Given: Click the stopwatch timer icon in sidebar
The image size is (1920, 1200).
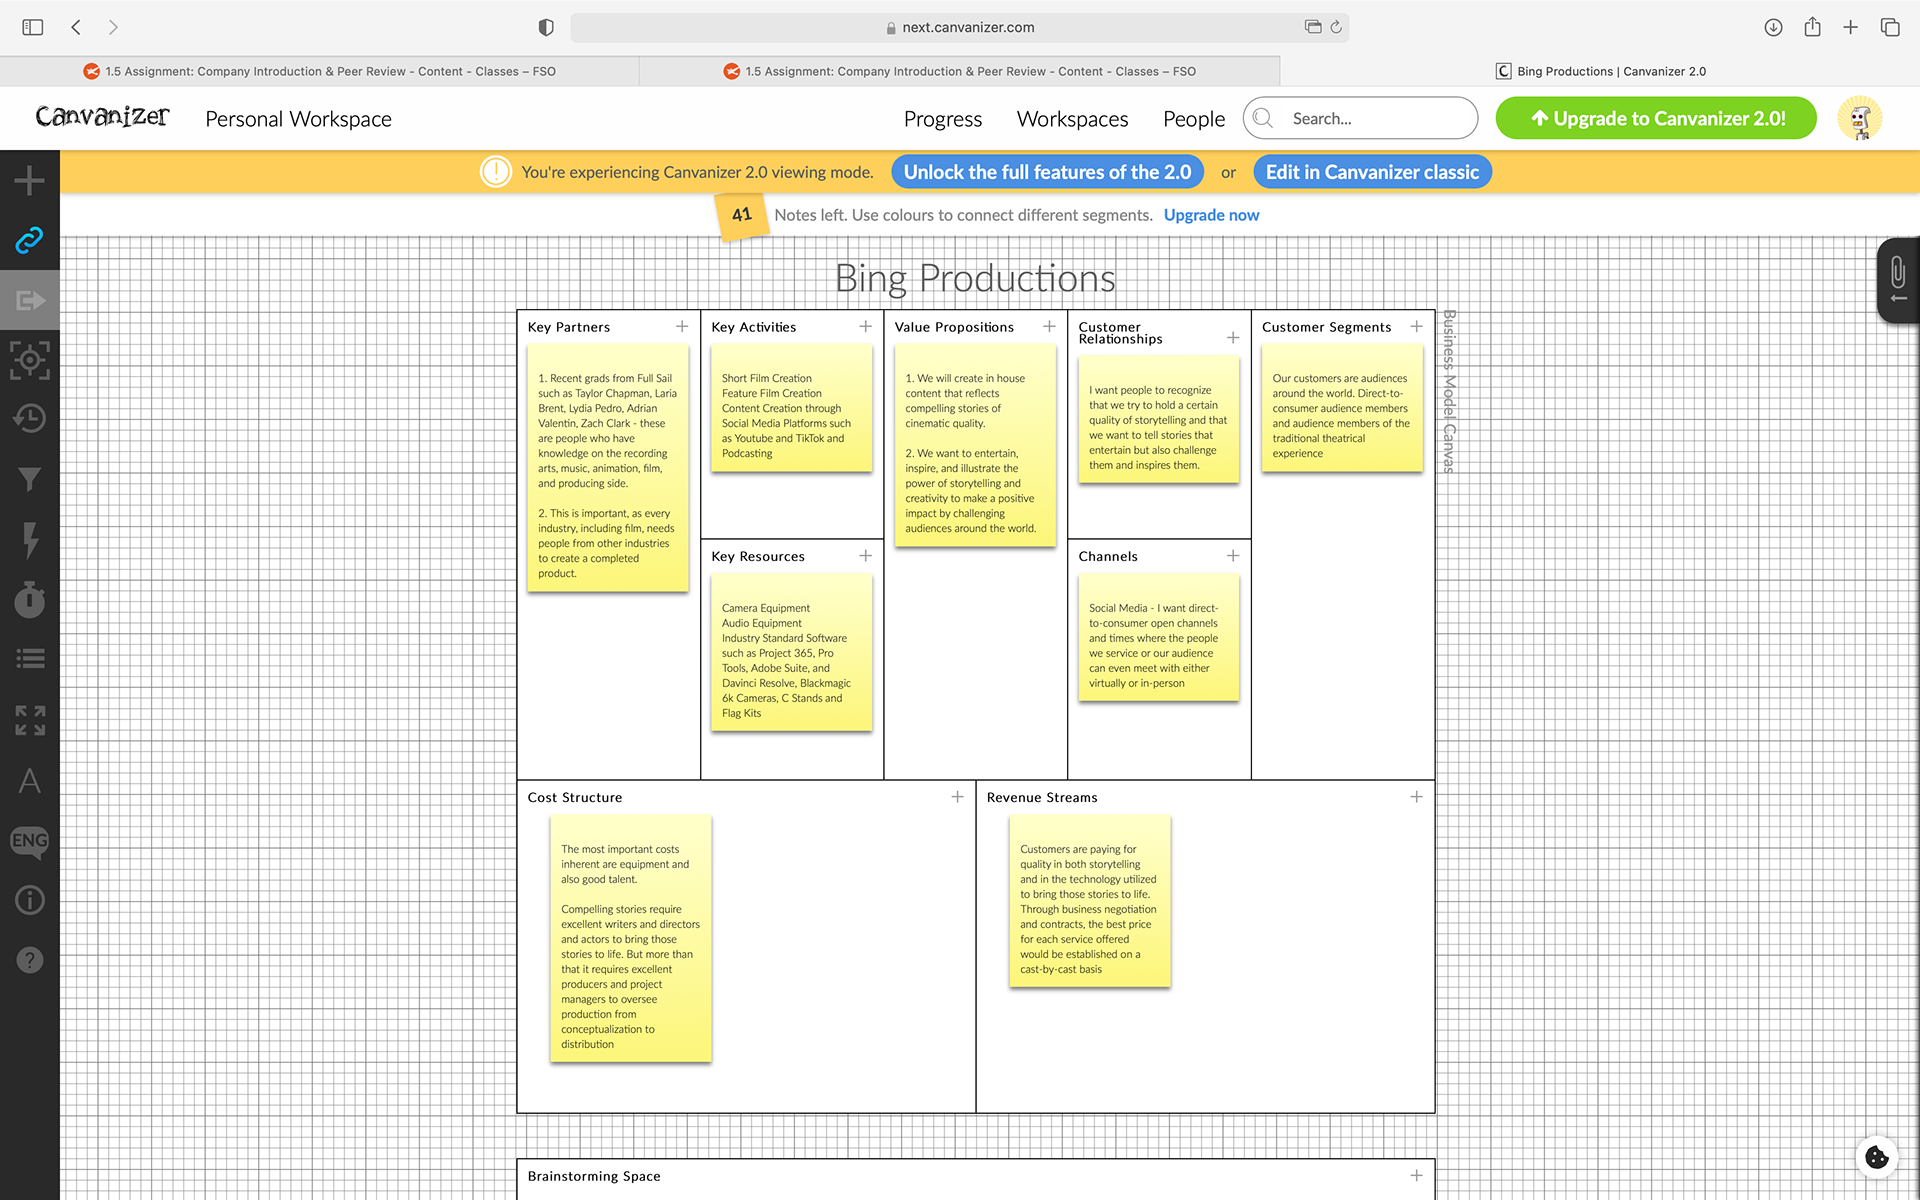Looking at the screenshot, I should point(30,599).
